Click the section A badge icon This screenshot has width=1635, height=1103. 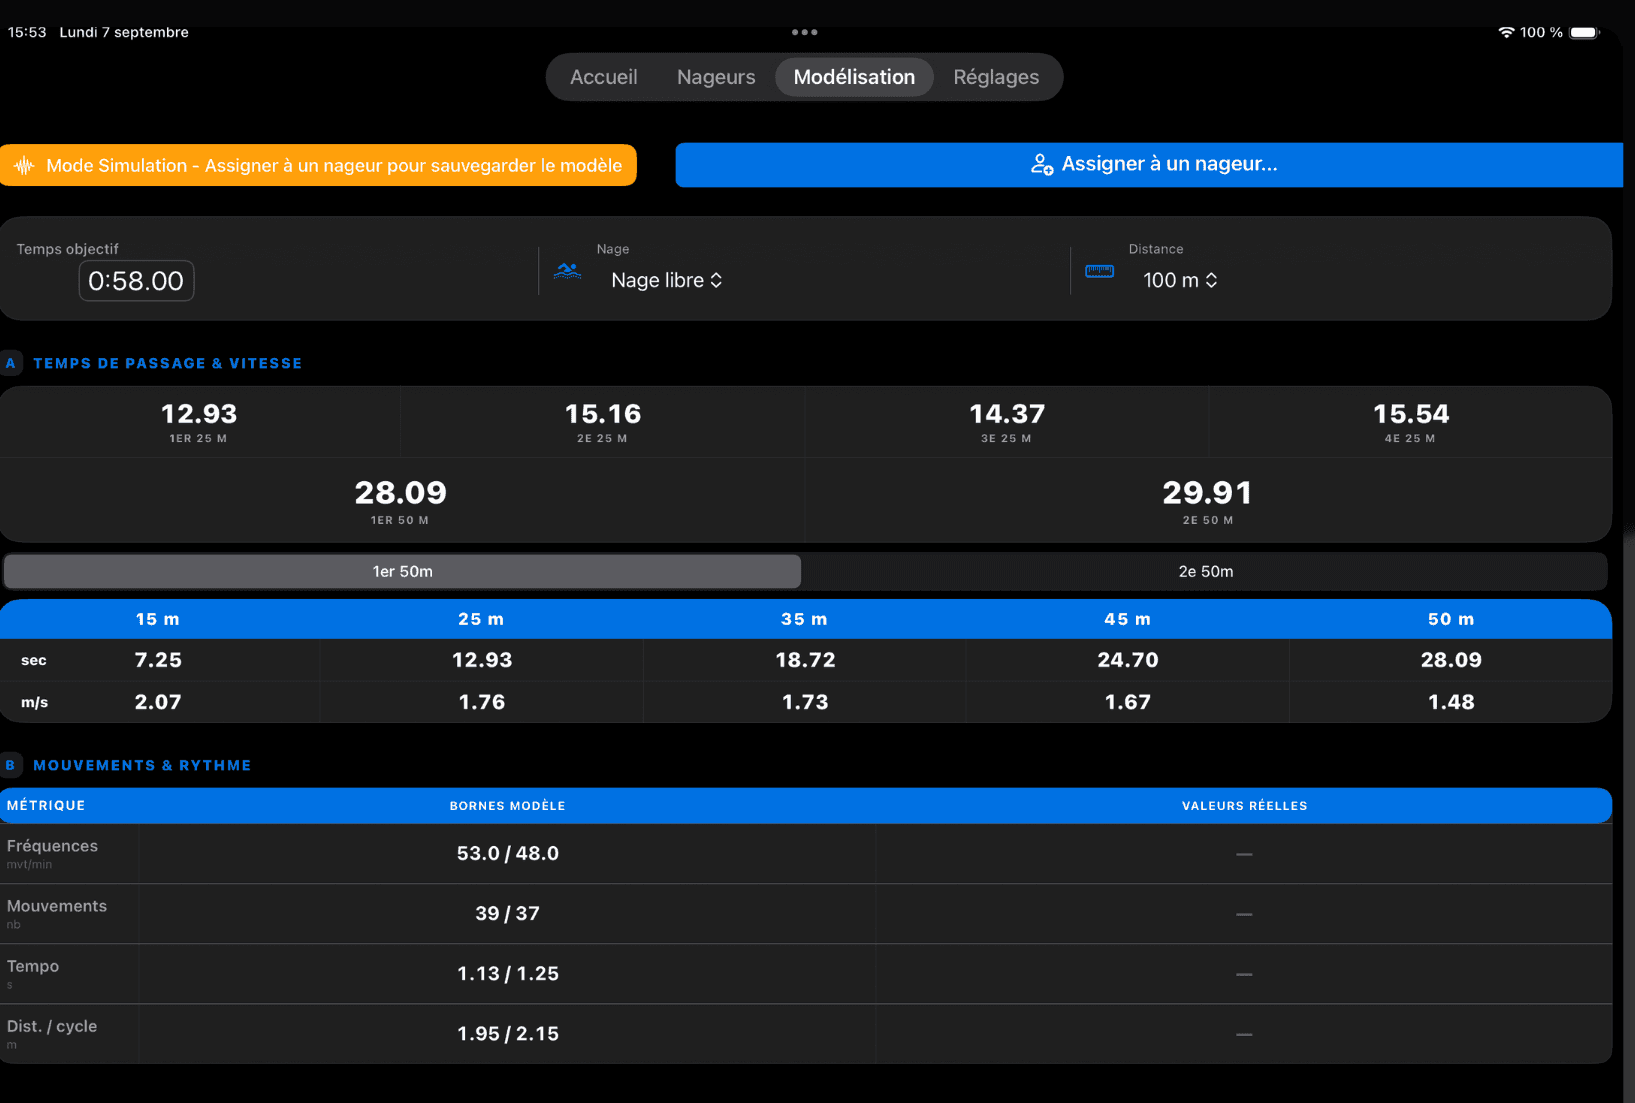coord(11,363)
